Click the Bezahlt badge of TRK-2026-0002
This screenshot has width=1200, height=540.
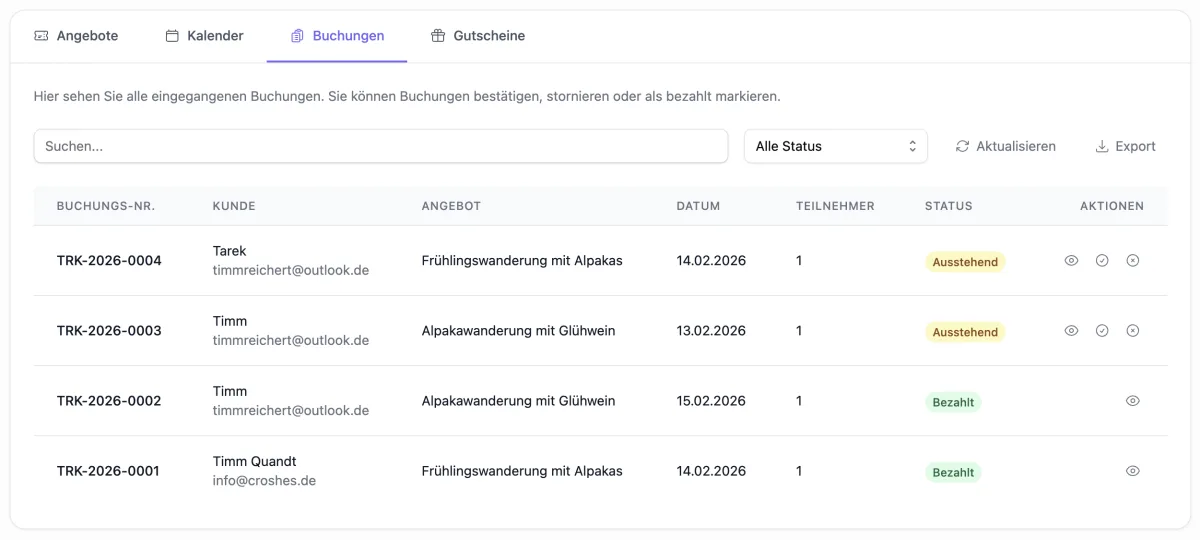pos(953,402)
